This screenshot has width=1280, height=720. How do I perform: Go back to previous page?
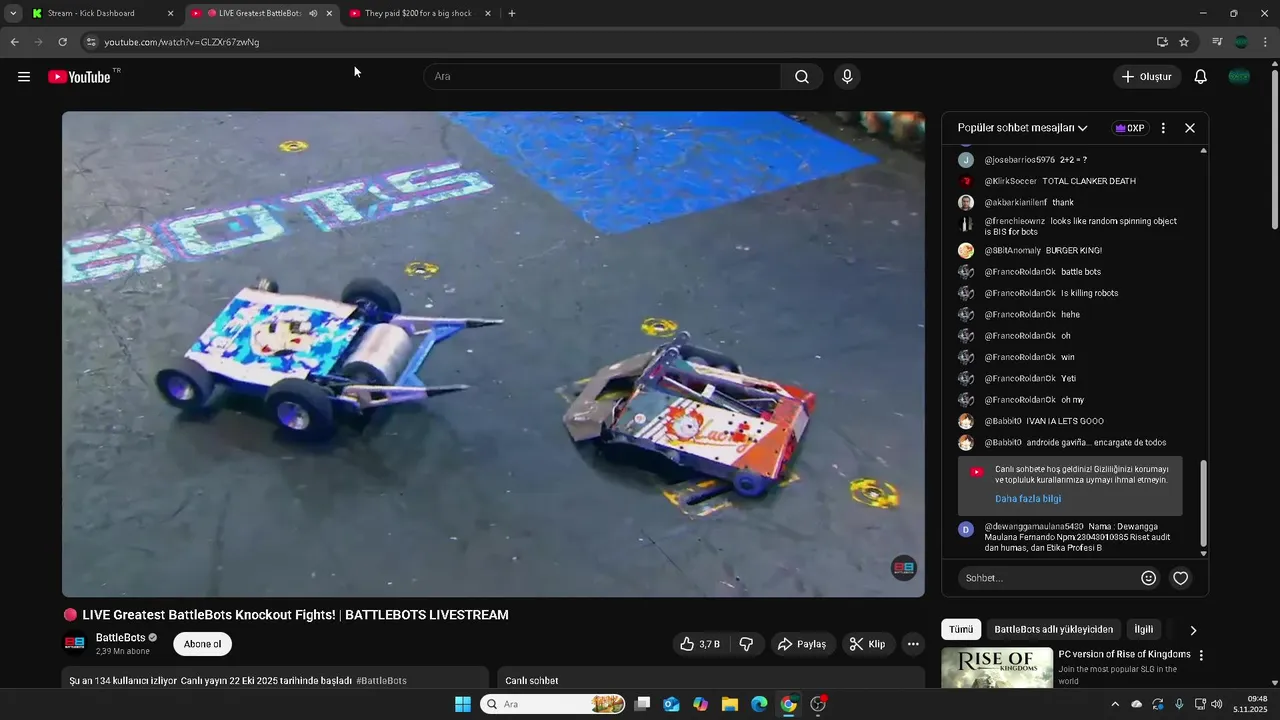pos(14,42)
